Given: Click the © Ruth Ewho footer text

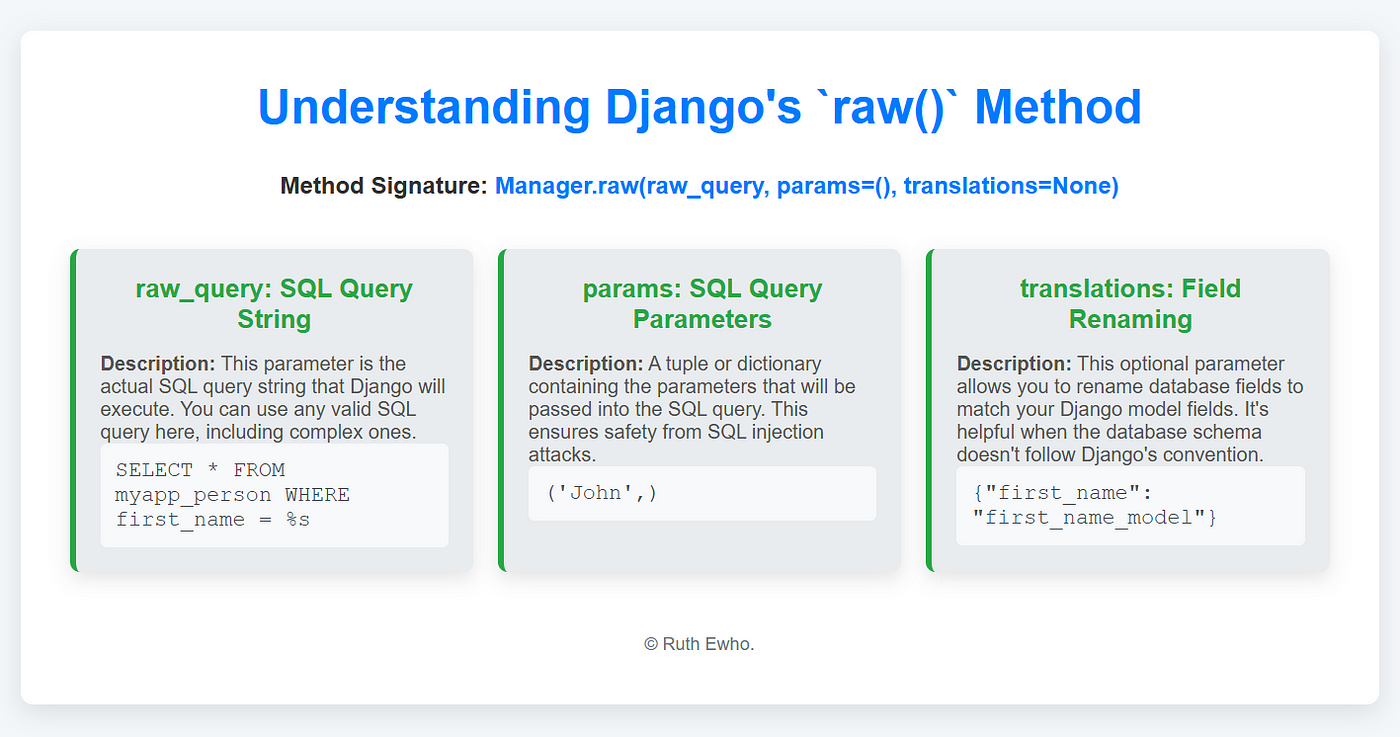Looking at the screenshot, I should point(699,644).
